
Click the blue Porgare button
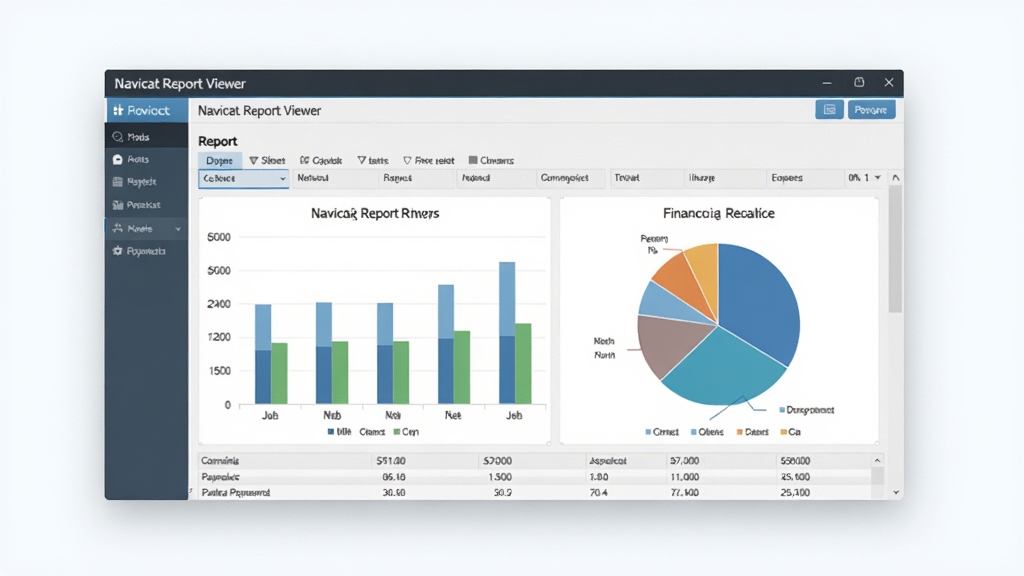click(x=871, y=110)
